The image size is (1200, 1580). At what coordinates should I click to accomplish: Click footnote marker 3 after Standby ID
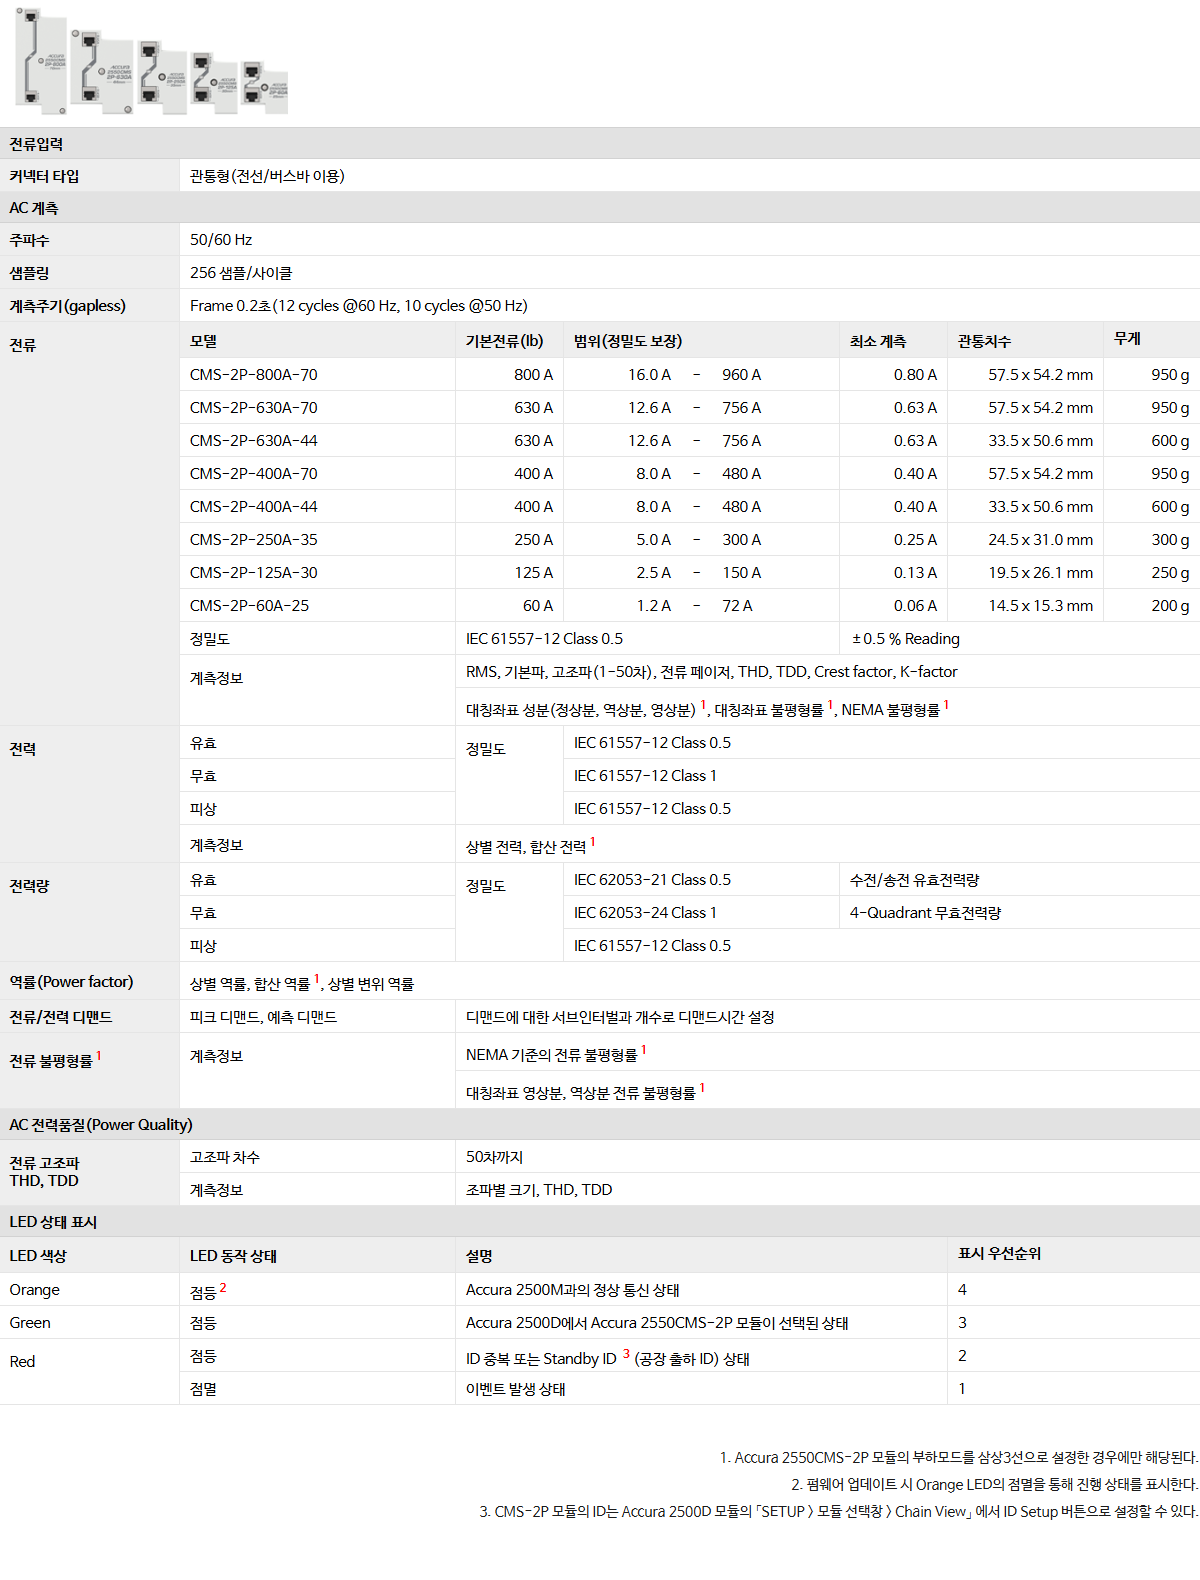coord(626,1354)
